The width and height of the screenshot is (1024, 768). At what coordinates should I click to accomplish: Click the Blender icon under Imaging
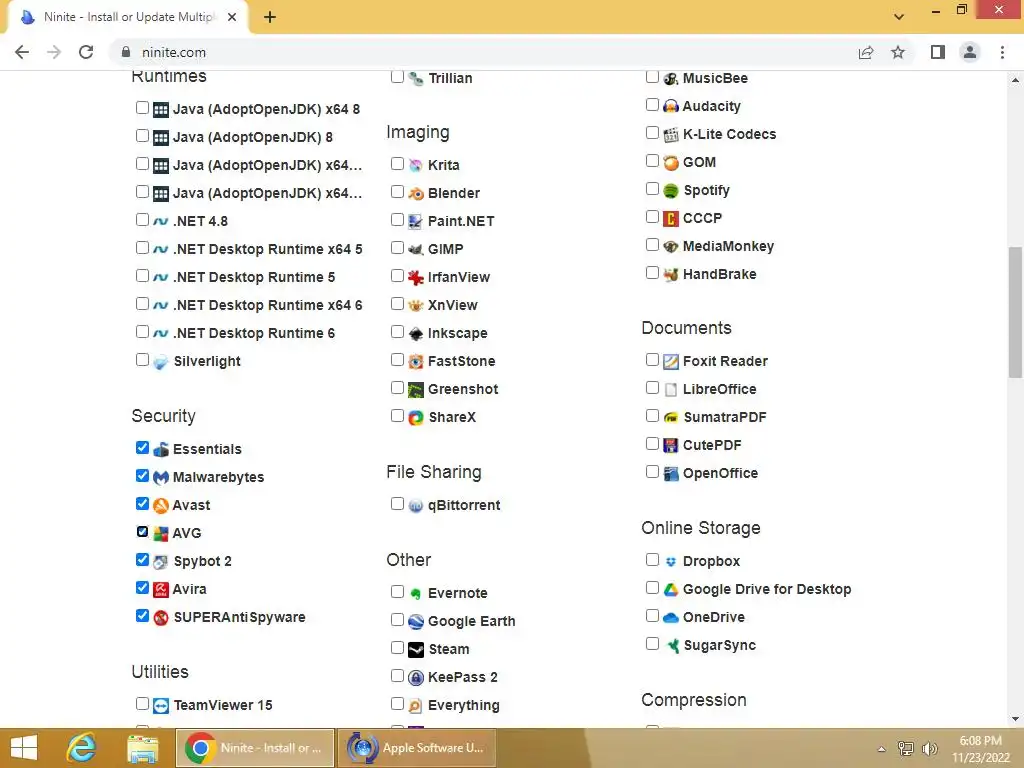pos(416,193)
